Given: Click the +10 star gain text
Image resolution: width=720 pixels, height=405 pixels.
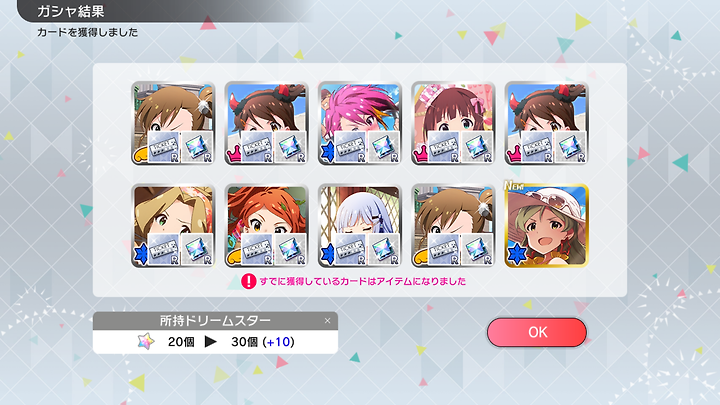Looking at the screenshot, I should pos(278,342).
